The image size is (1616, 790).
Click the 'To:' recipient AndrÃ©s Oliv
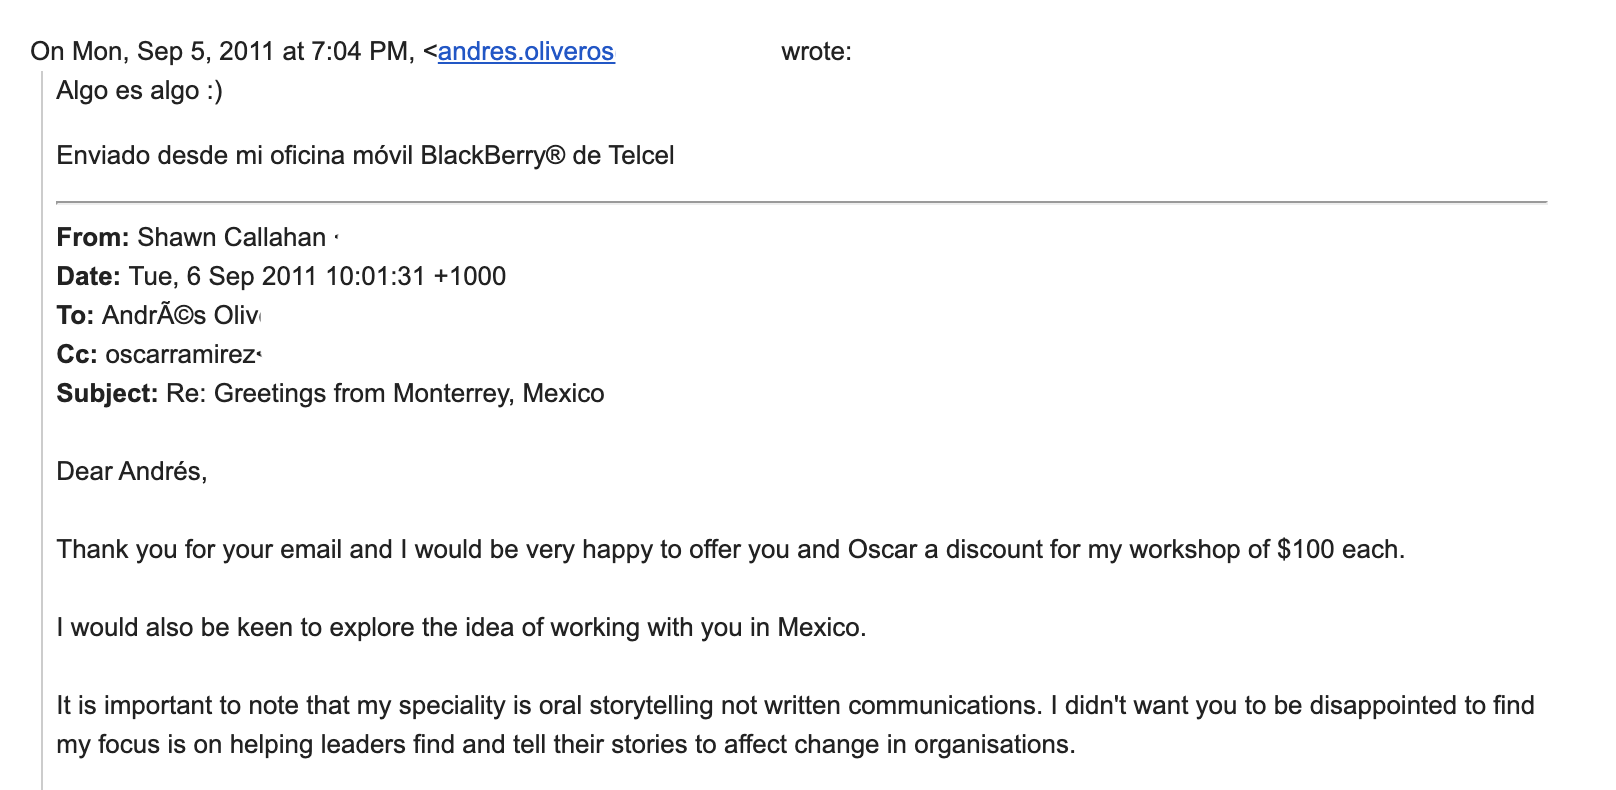(181, 315)
